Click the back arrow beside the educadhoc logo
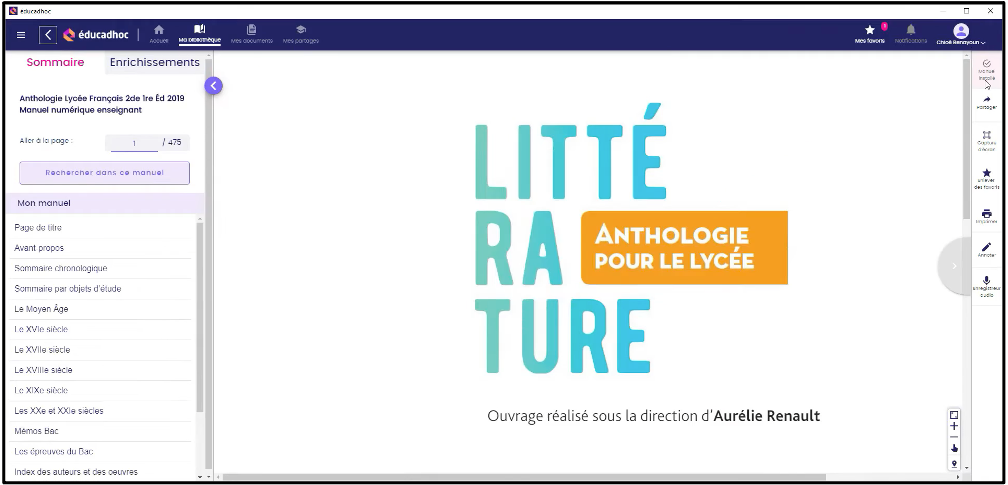The height and width of the screenshot is (485, 1008). click(48, 35)
